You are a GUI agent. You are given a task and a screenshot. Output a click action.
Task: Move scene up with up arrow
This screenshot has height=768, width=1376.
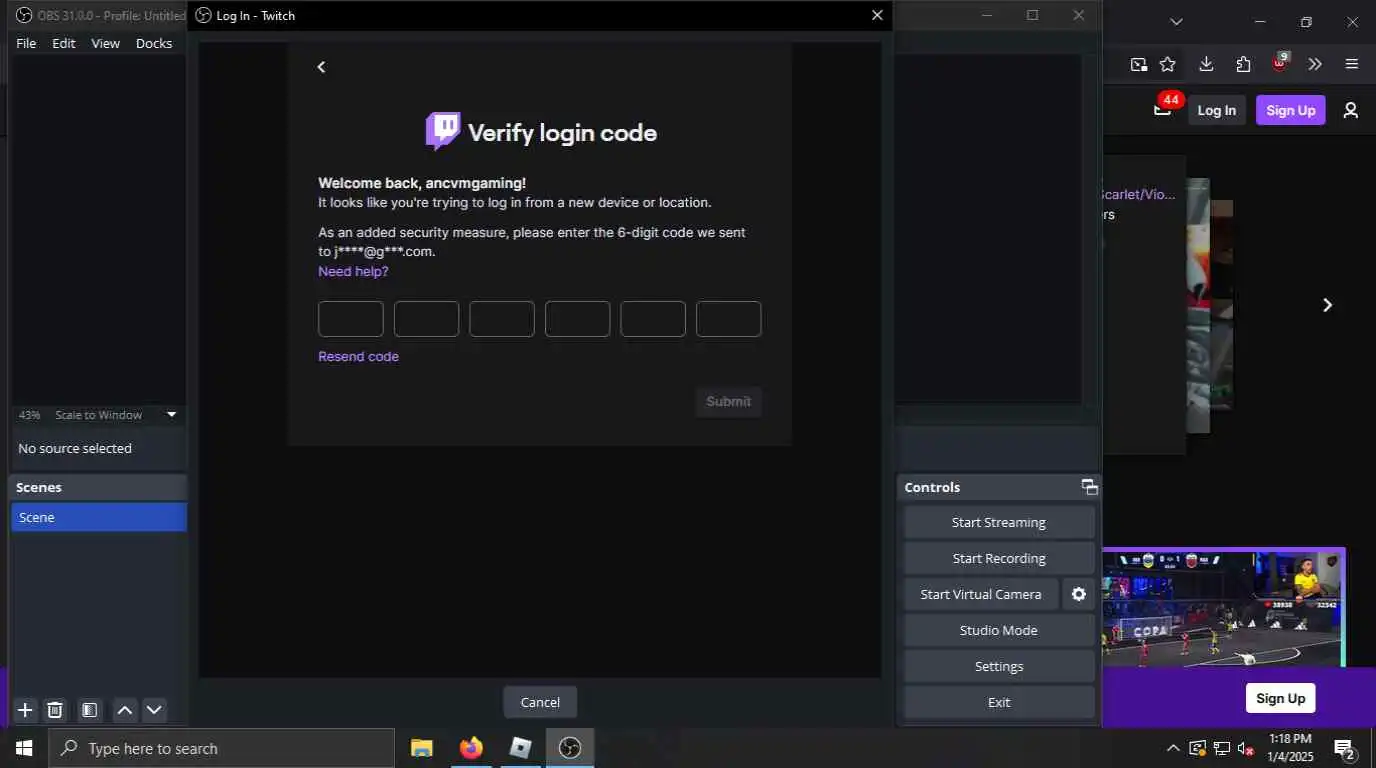pos(124,710)
